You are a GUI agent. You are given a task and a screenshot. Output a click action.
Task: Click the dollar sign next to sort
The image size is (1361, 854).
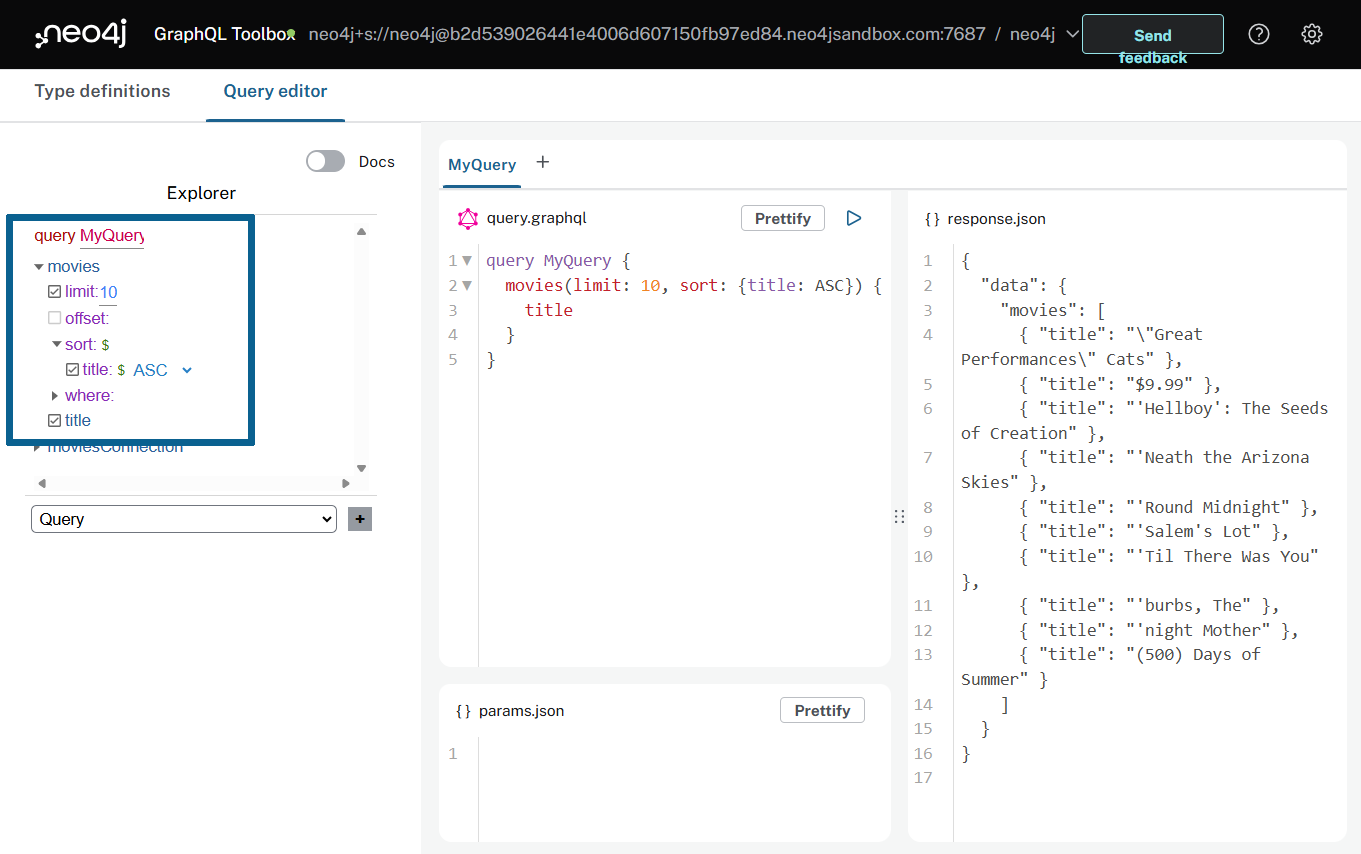coord(105,345)
